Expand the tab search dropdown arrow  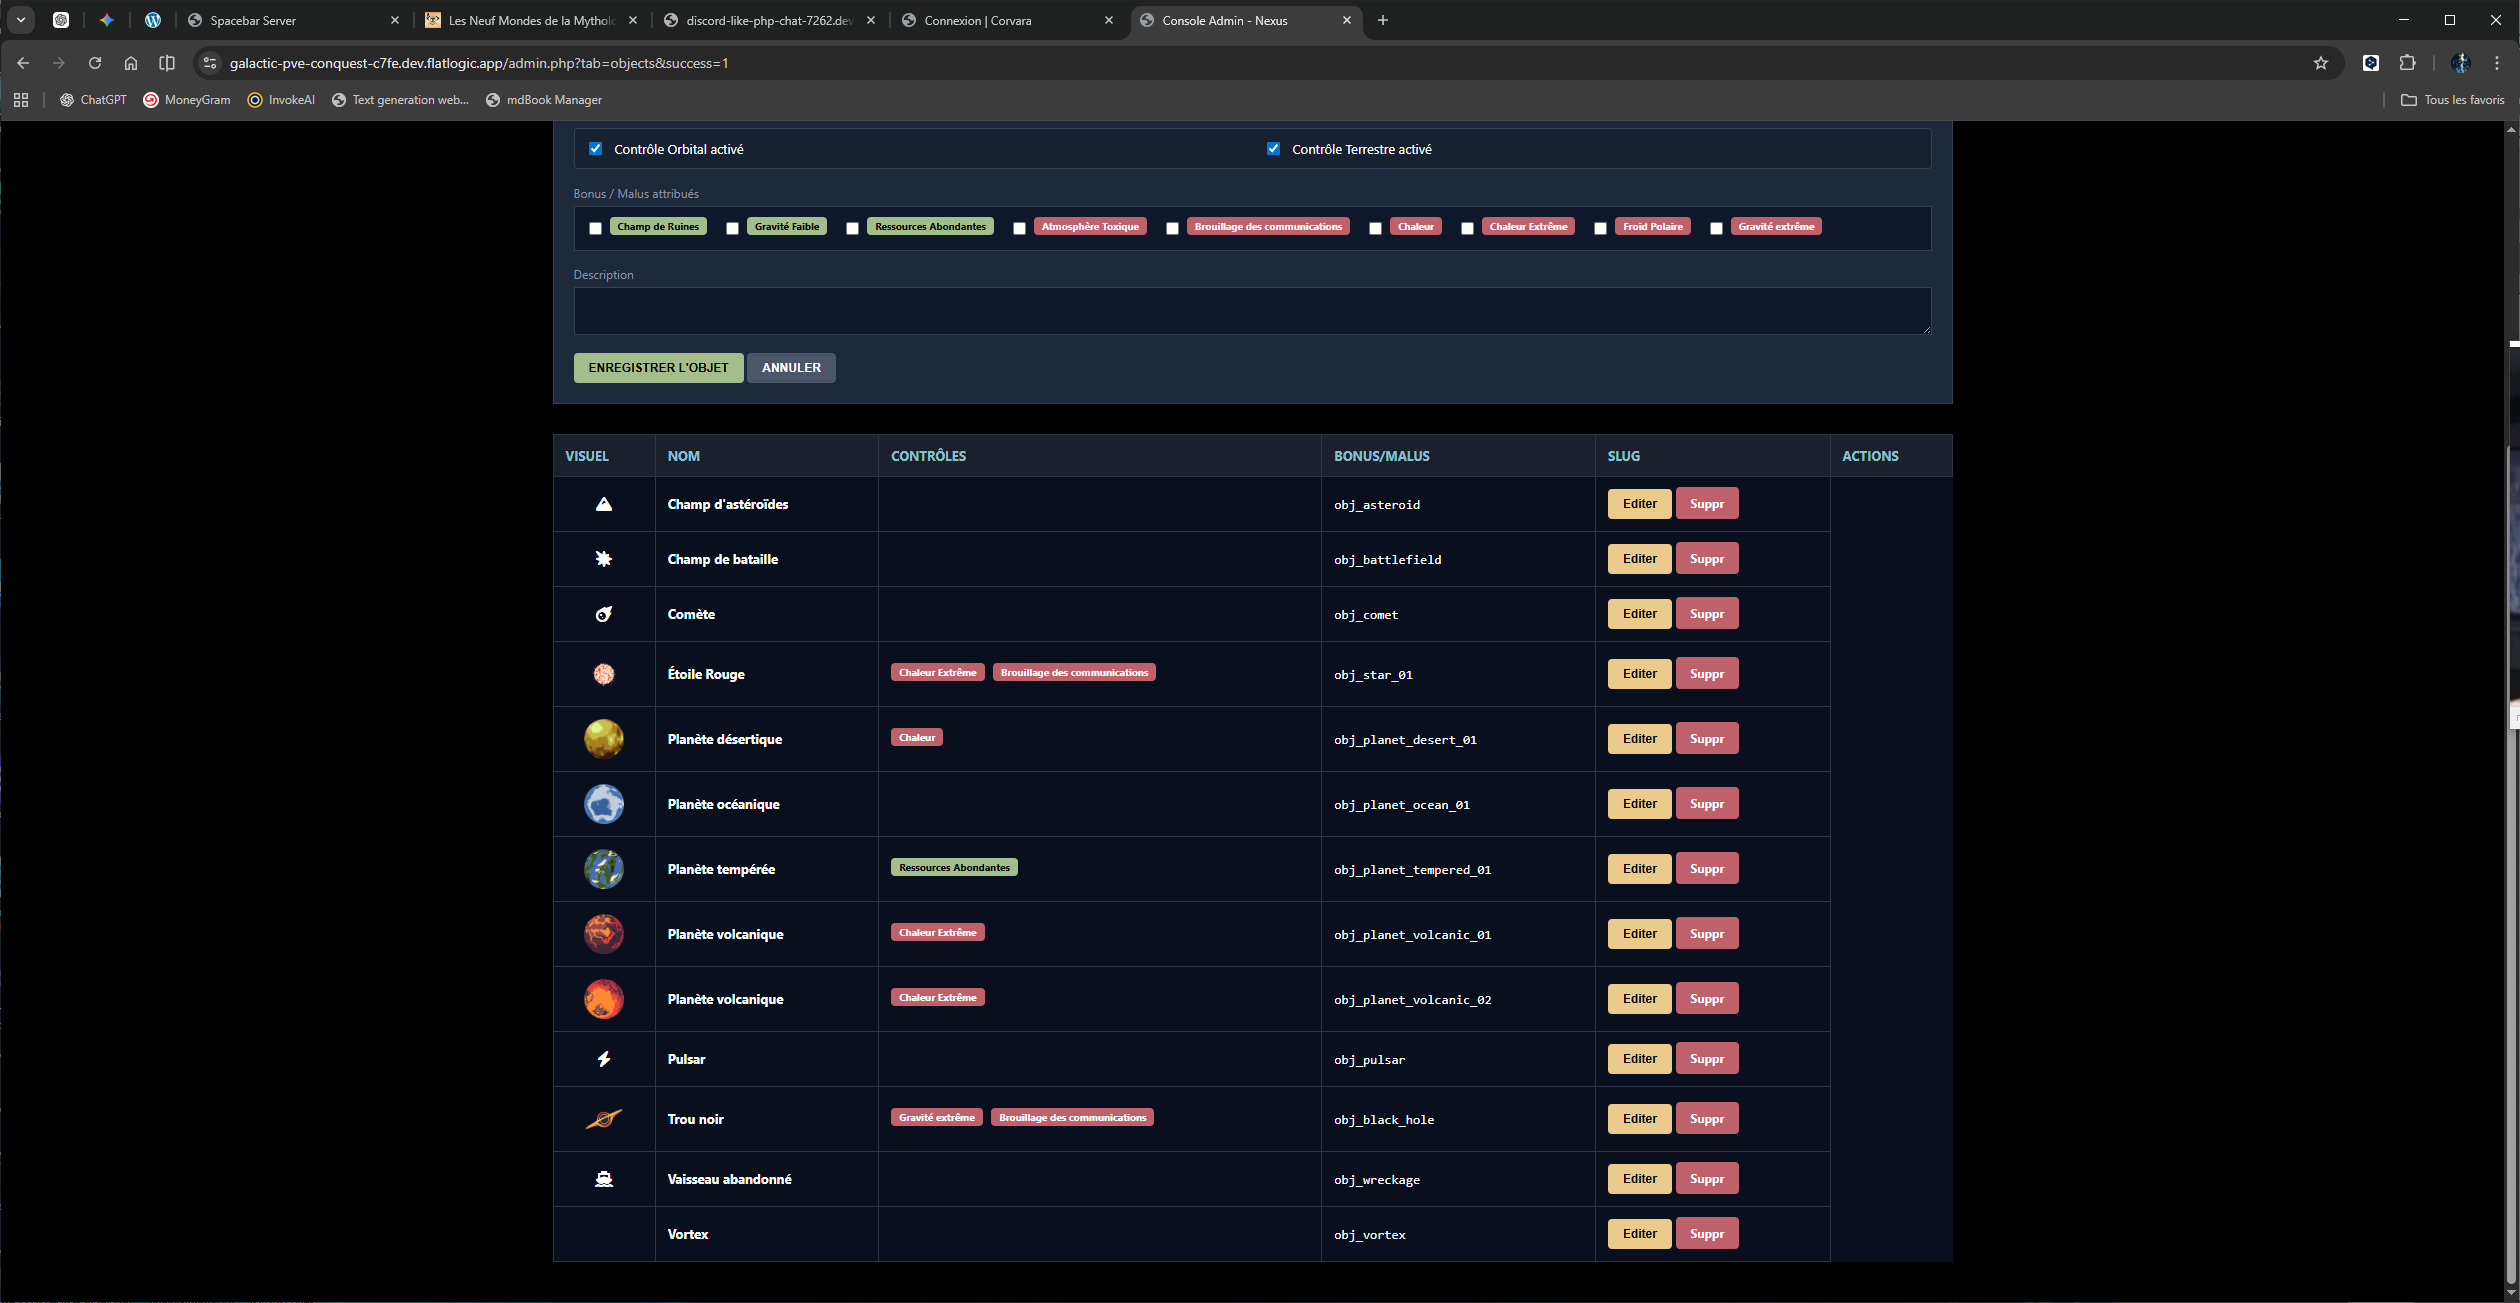pos(20,20)
